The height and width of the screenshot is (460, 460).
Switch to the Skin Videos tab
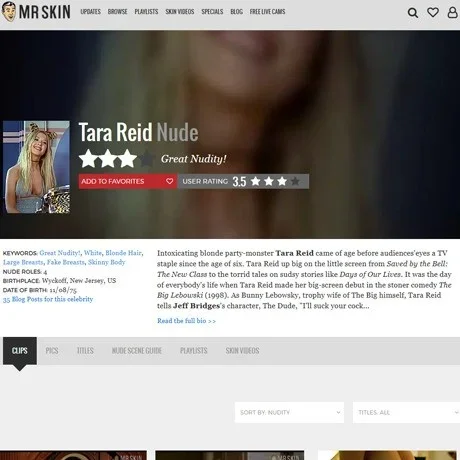point(242,351)
